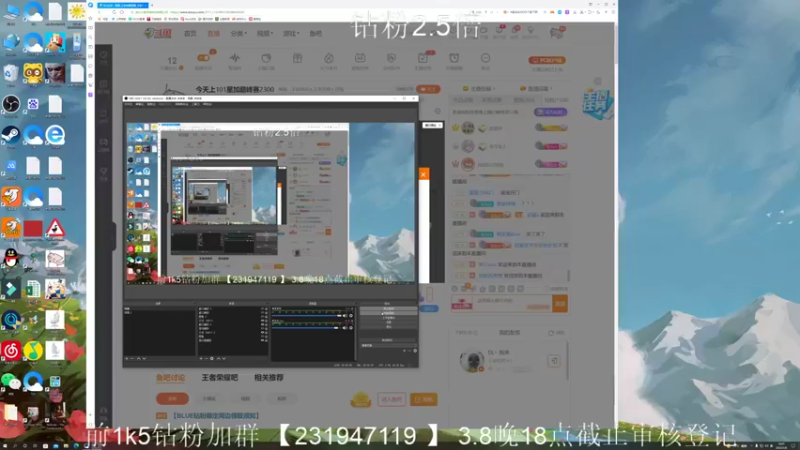The height and width of the screenshot is (450, 800).
Task: Mute the first OBS mixer audio channel
Action: (345, 316)
